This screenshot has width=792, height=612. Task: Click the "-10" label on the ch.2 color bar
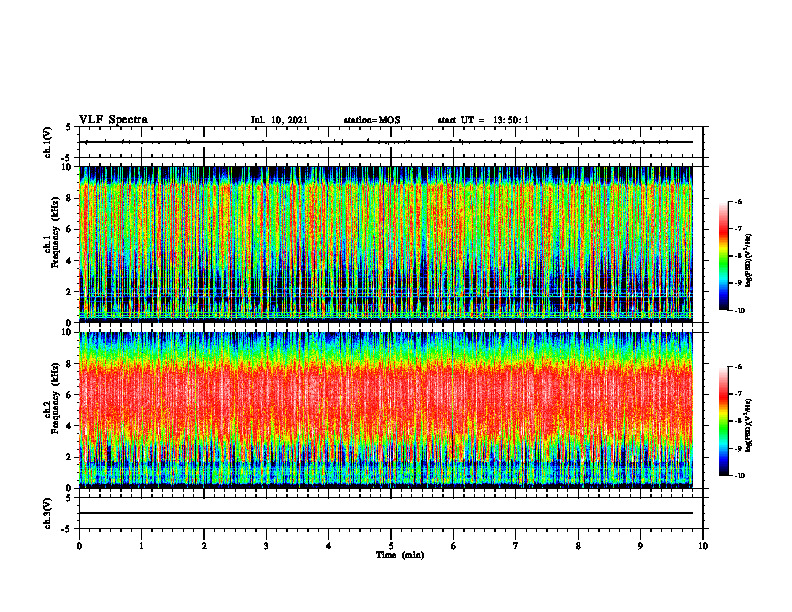(739, 476)
